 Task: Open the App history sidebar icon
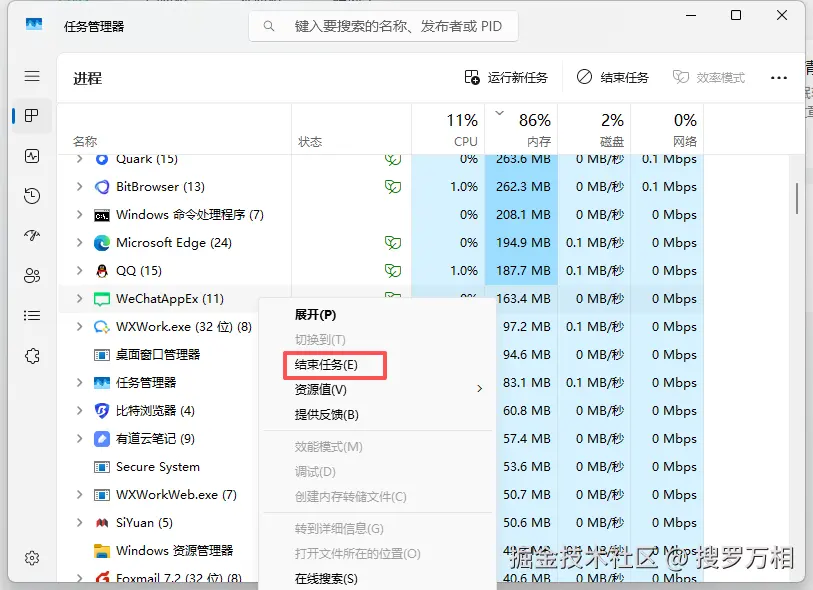32,196
